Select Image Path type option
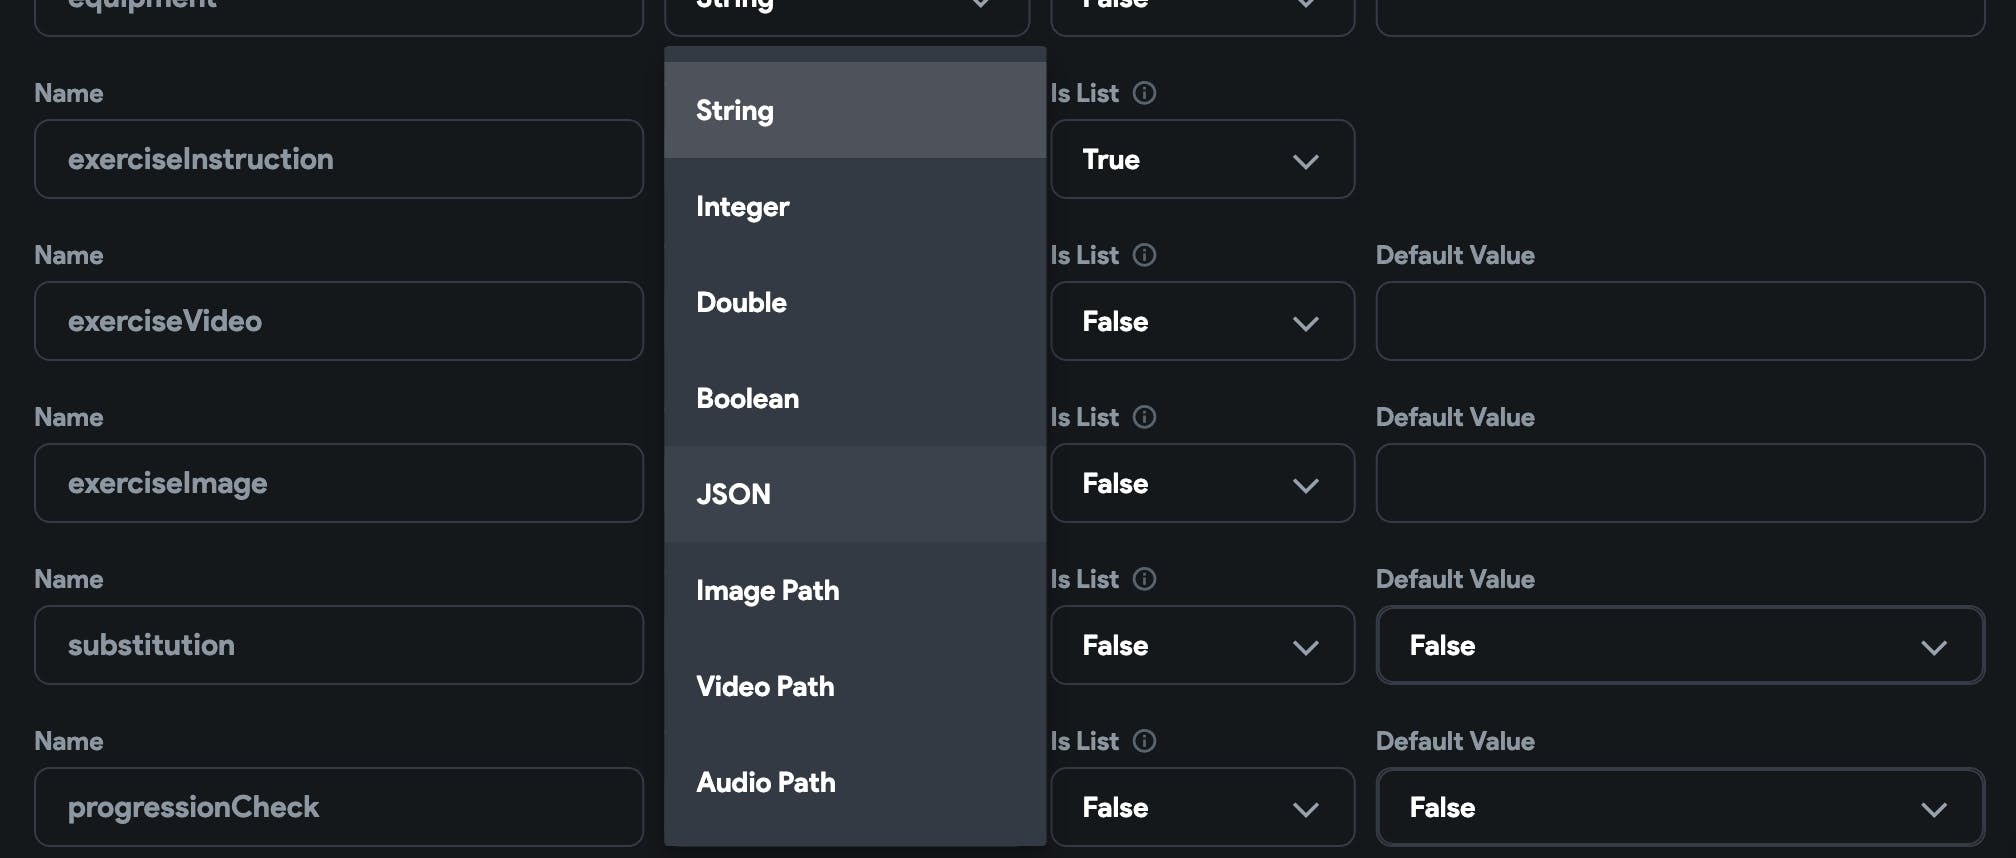This screenshot has height=858, width=2016. (x=855, y=590)
